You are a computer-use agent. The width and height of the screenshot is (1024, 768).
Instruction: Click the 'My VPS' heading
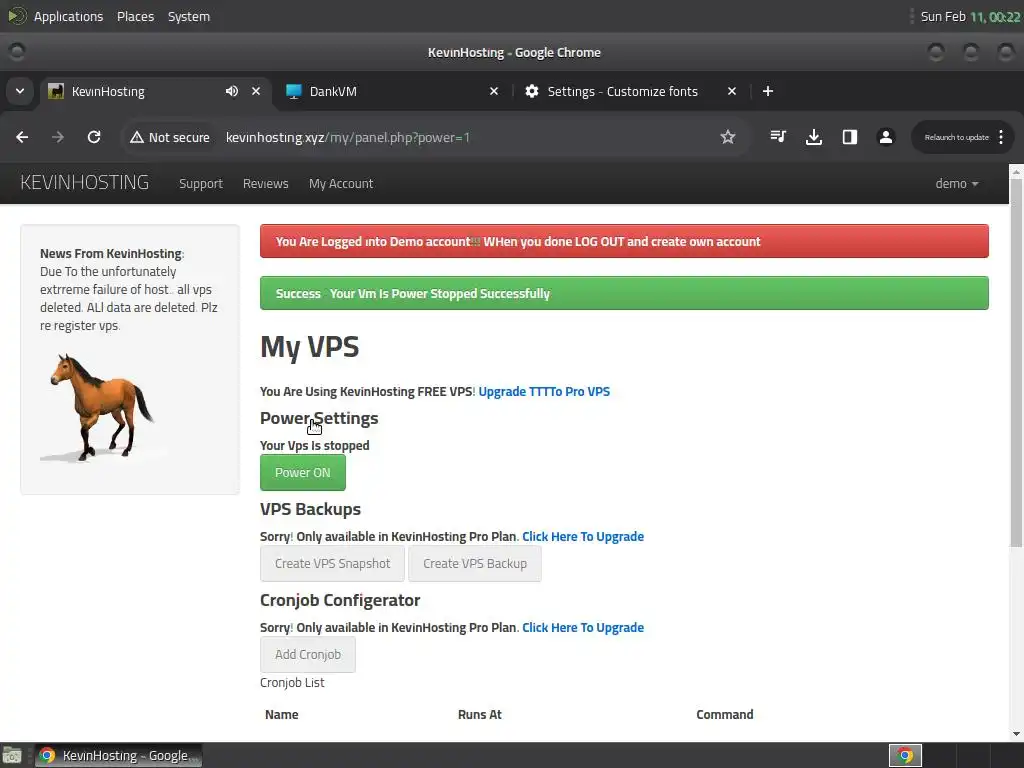click(310, 346)
